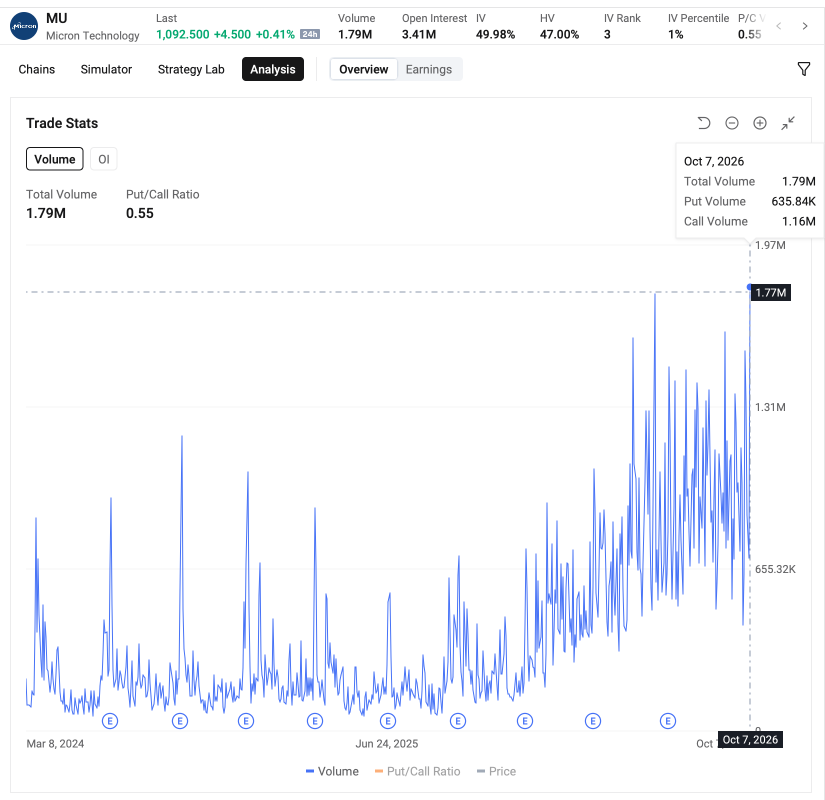Click the Micron company logo

(24, 26)
